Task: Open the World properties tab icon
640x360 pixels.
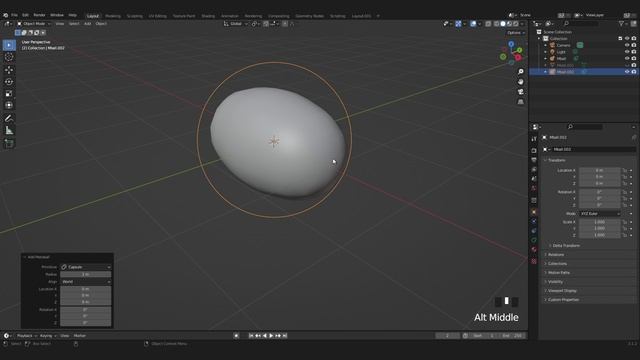Action: [x=534, y=189]
